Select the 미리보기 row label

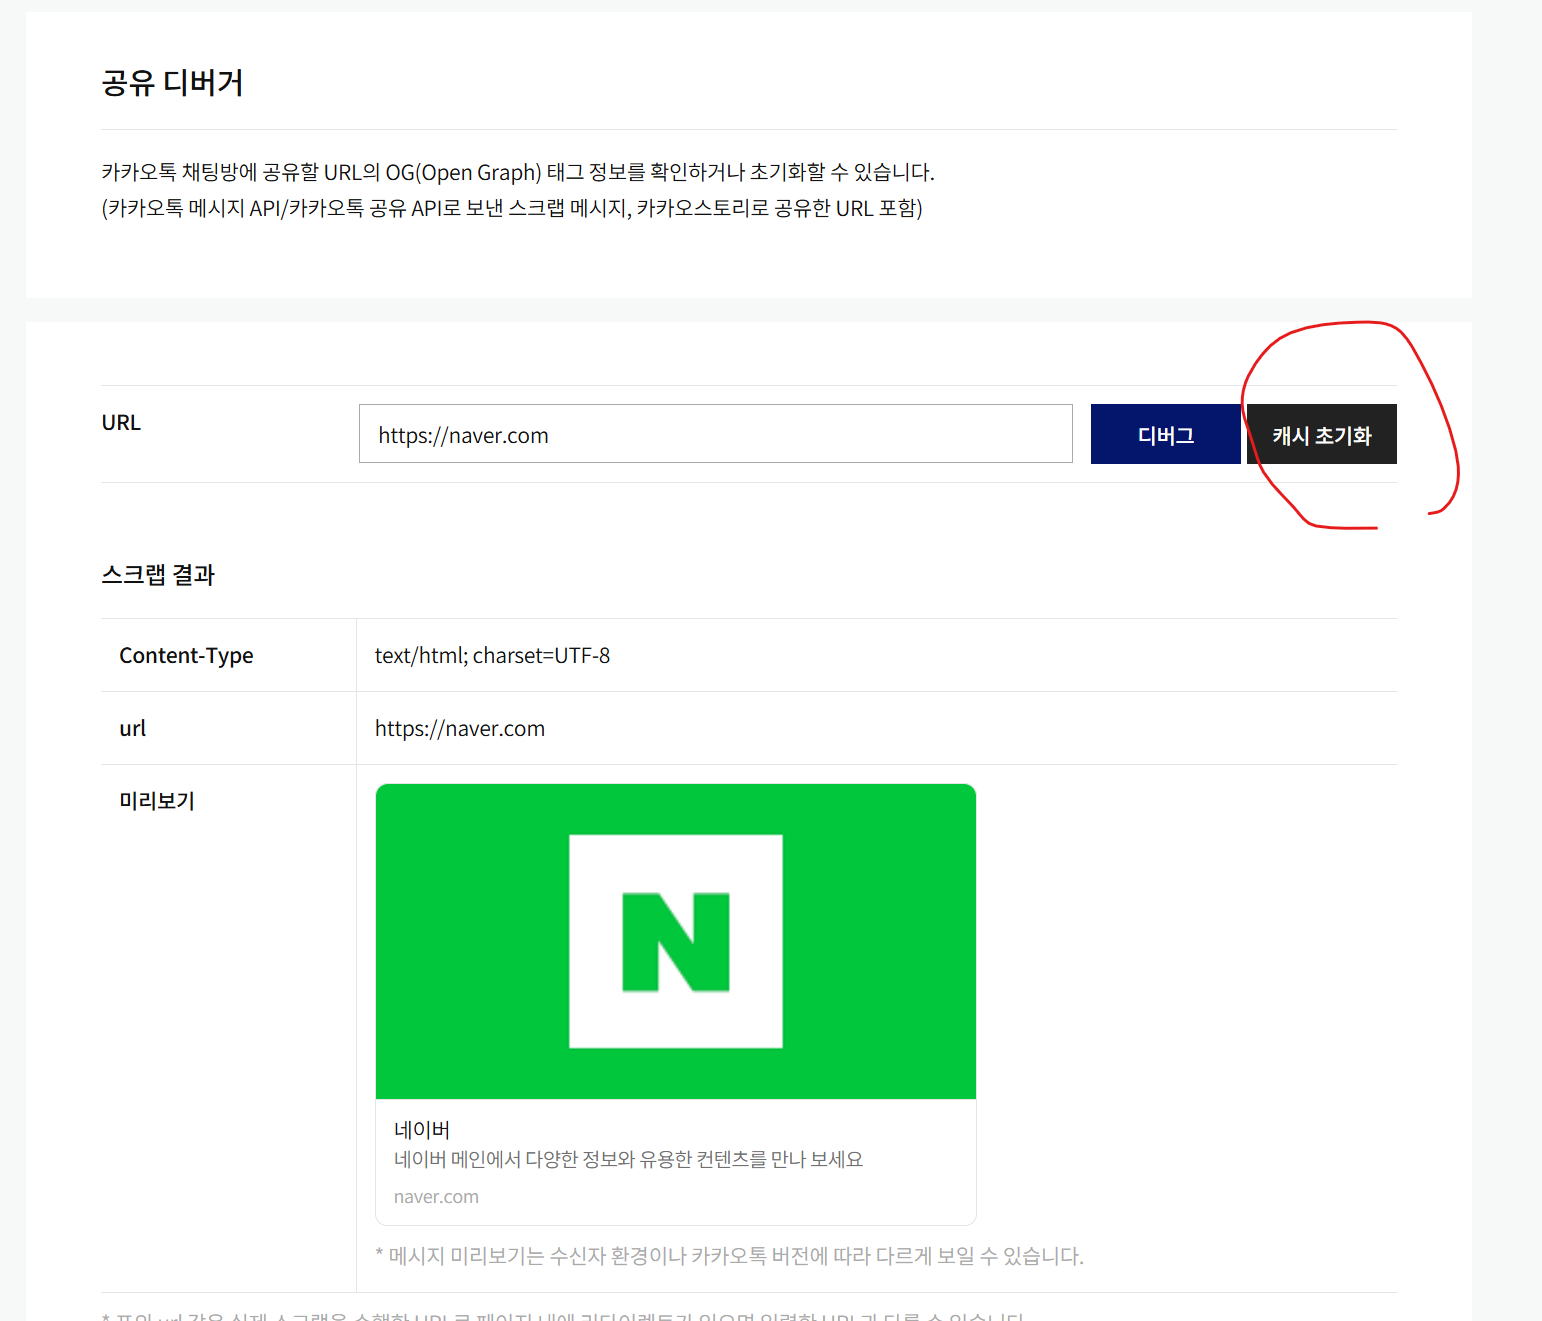tap(157, 801)
